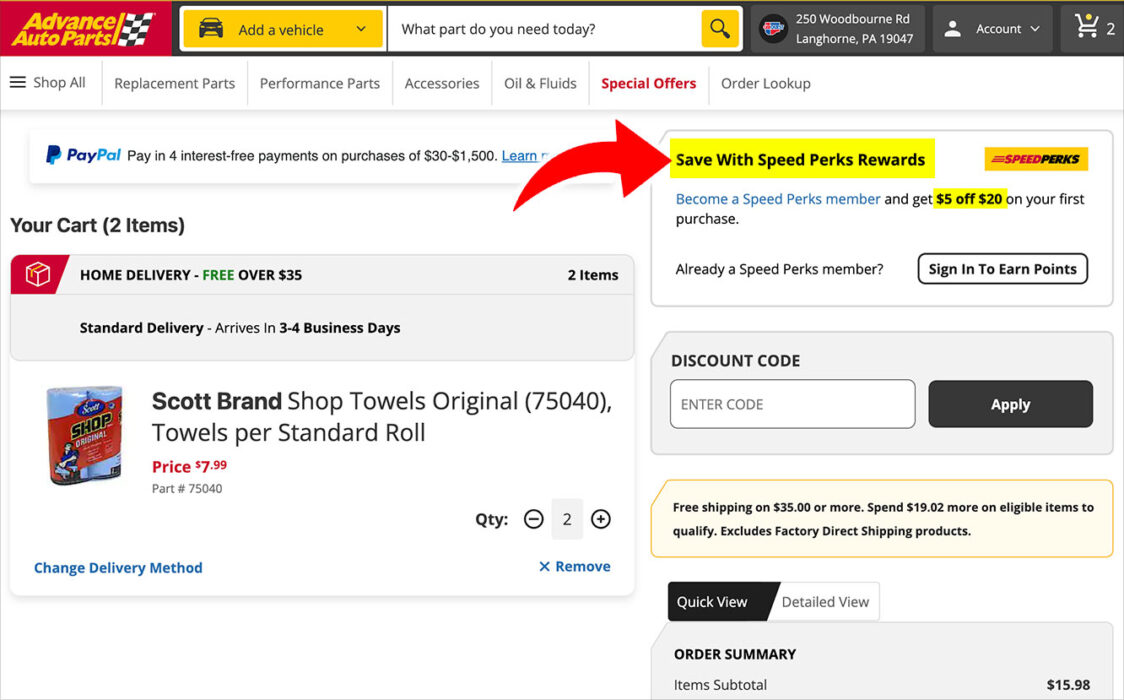
Task: Click Become a Speed Perks member link
Action: click(778, 199)
